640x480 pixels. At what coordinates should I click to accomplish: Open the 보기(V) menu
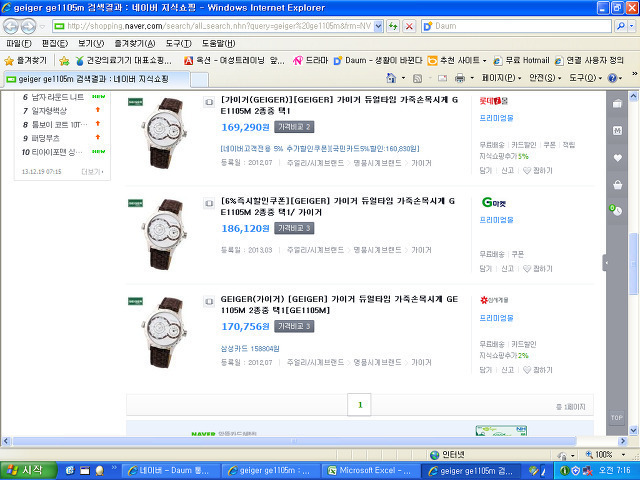pos(91,44)
